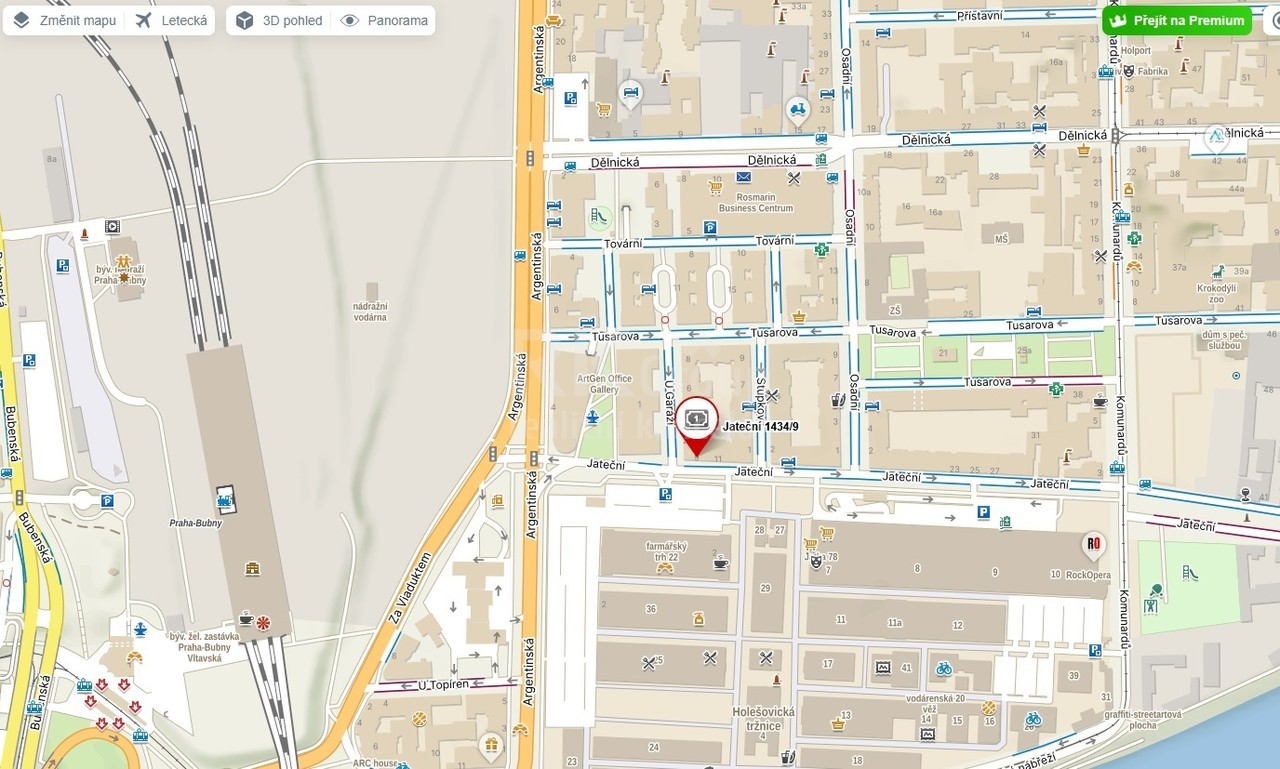Select the coffee cup icon near farmářský trh

pos(720,563)
